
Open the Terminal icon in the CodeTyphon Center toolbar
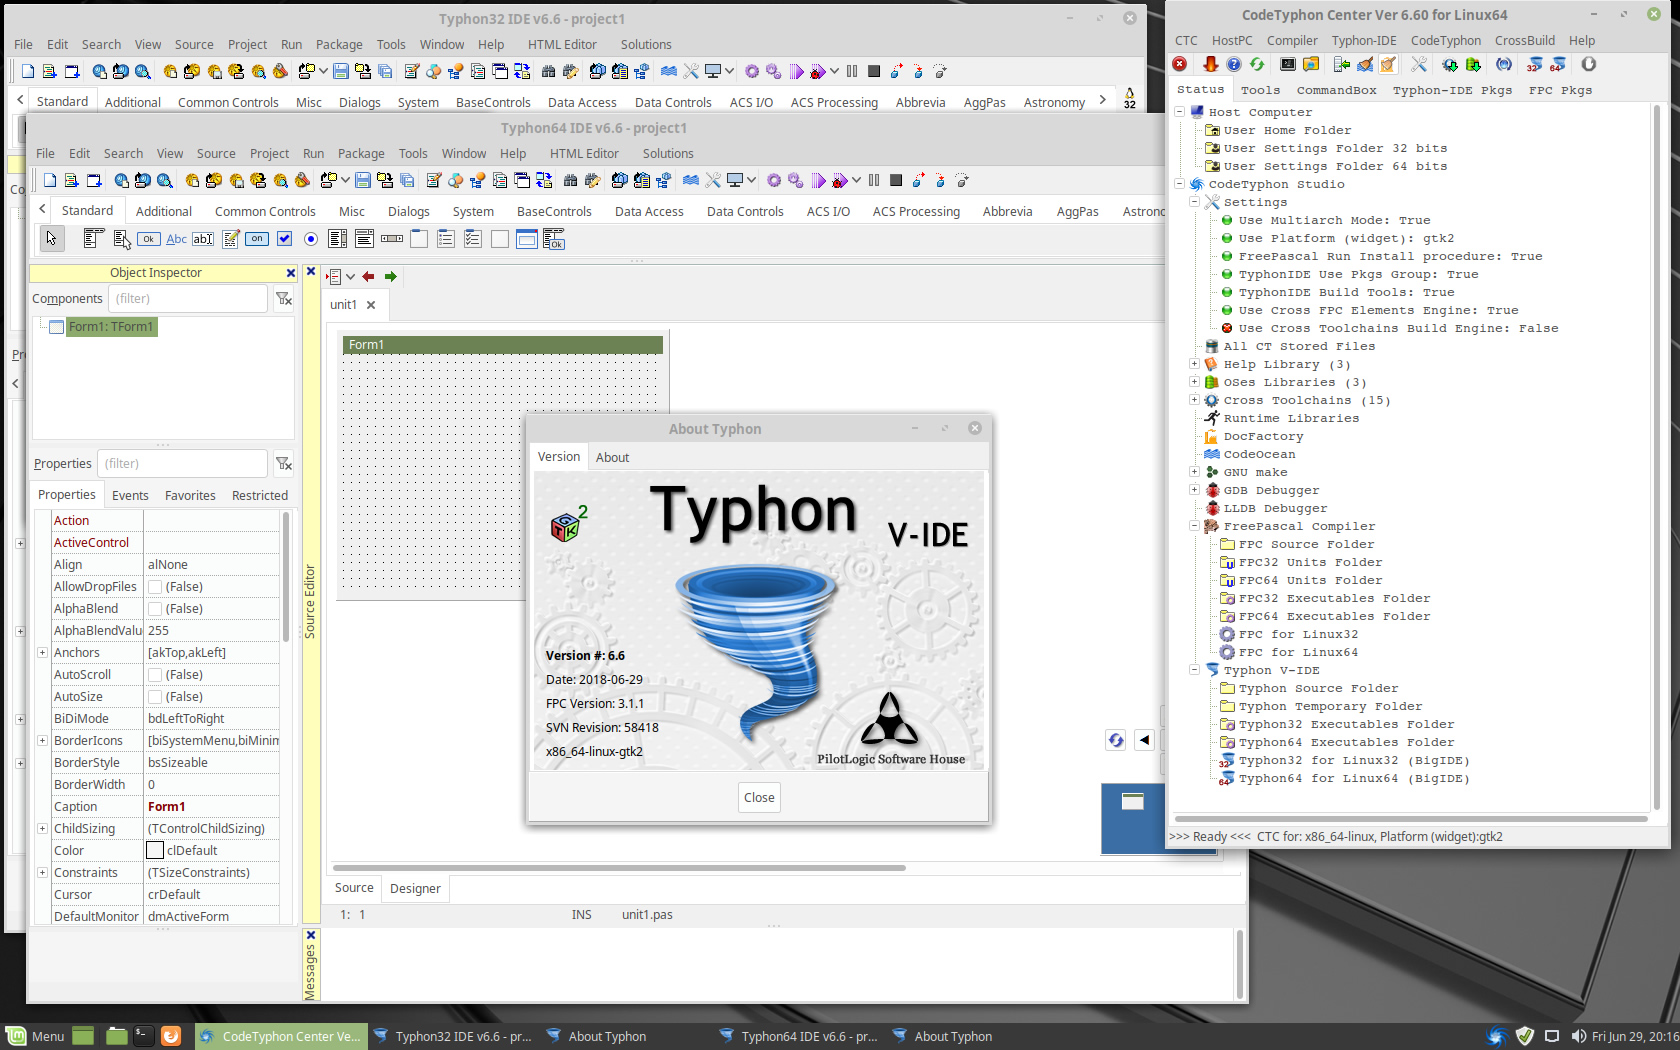click(x=1288, y=64)
